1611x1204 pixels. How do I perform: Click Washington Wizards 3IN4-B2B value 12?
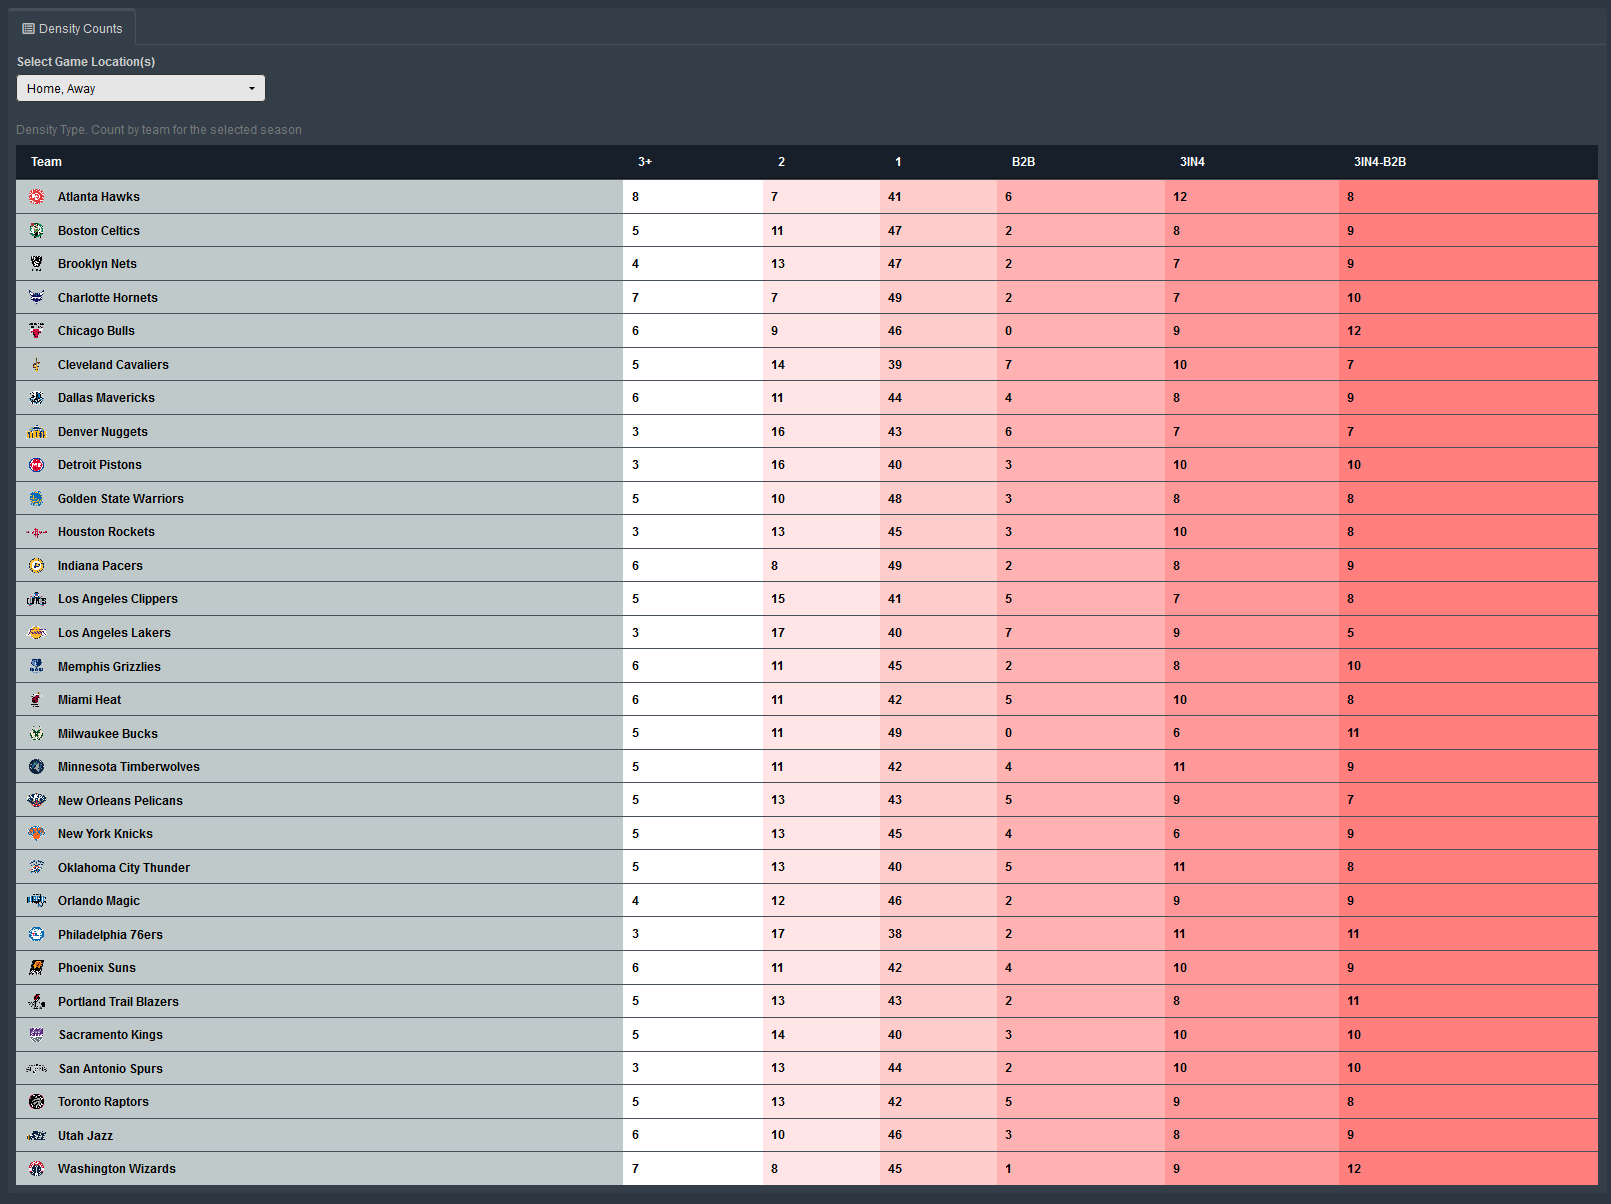[x=1354, y=1169]
